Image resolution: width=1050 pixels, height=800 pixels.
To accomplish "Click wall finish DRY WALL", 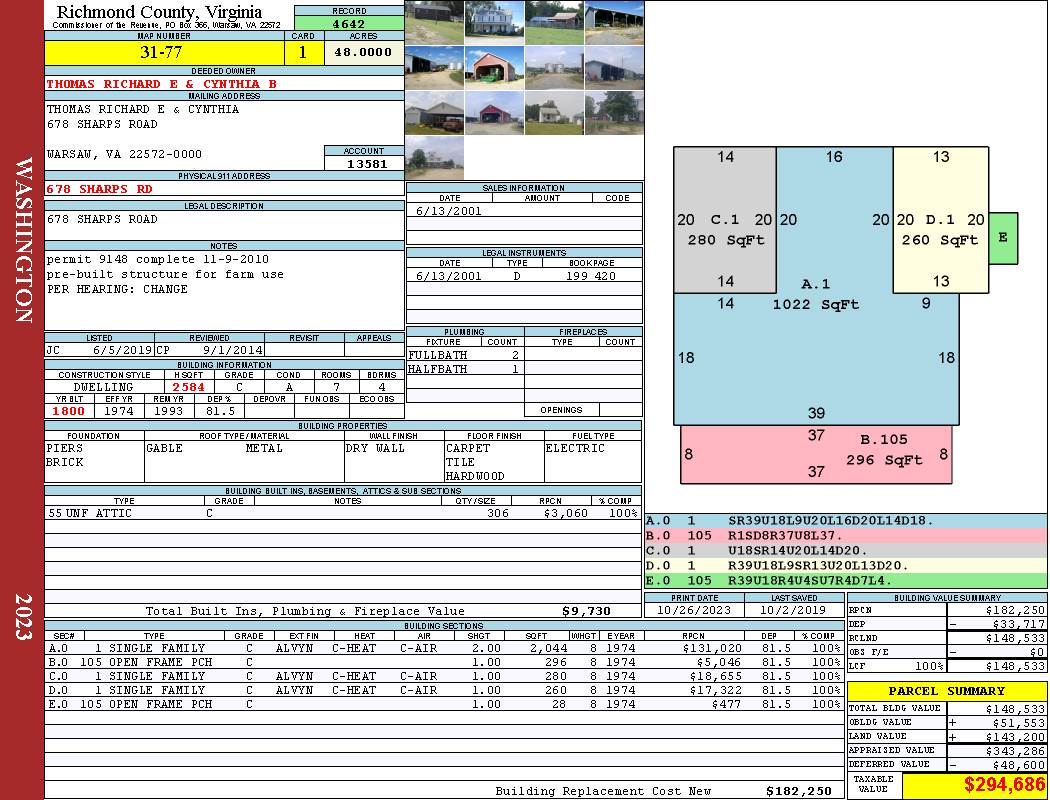I will coord(375,448).
